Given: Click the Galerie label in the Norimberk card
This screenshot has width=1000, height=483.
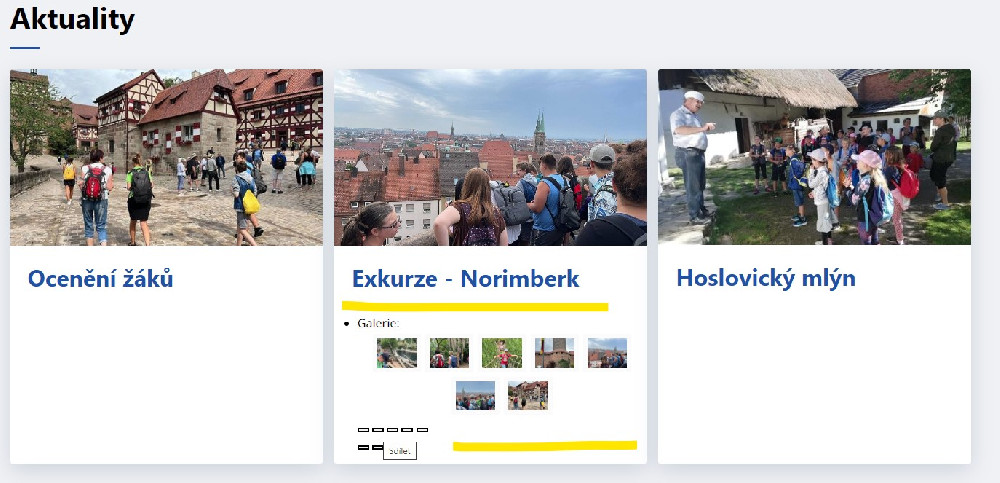Looking at the screenshot, I should click(378, 323).
